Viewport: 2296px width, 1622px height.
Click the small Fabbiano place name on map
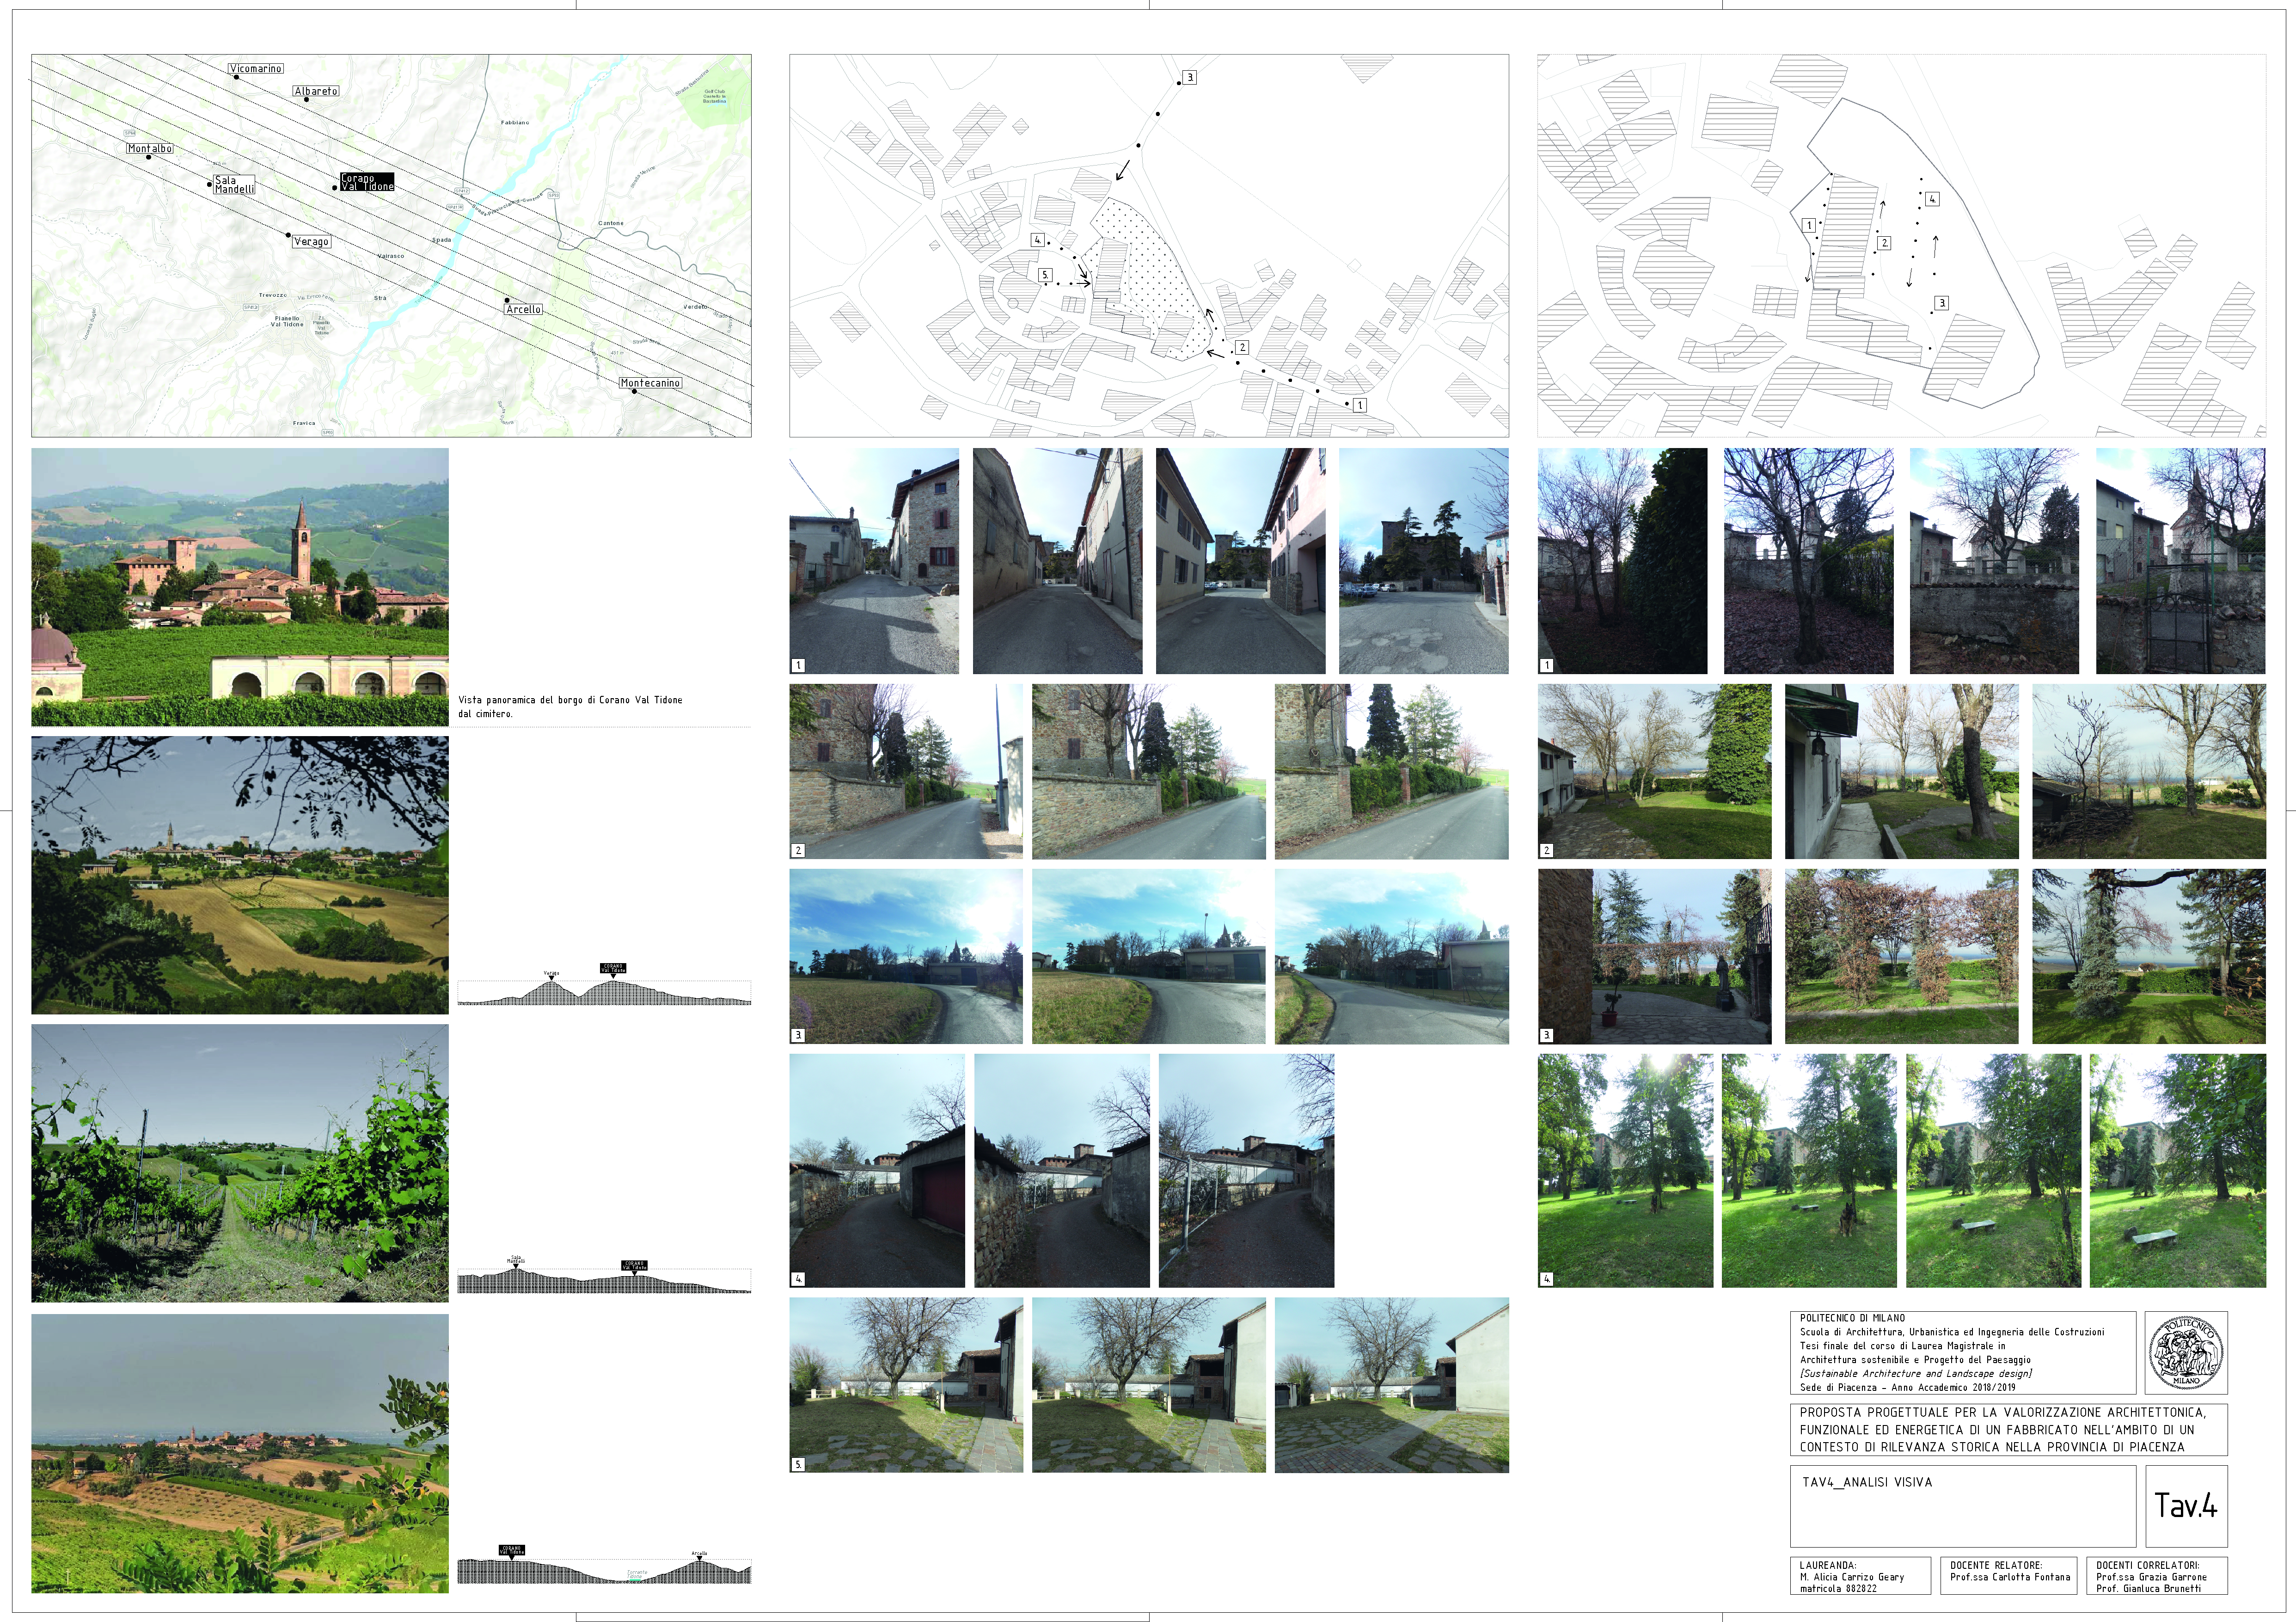[x=514, y=122]
